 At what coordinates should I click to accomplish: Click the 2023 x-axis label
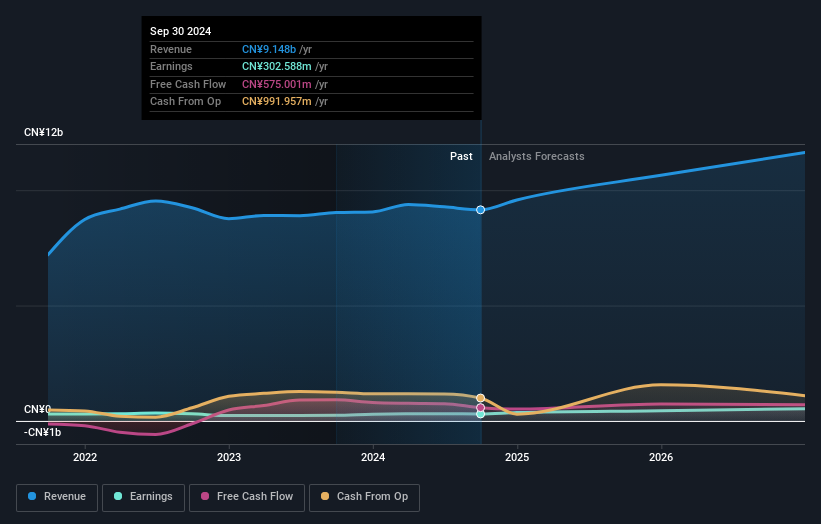tap(229, 457)
